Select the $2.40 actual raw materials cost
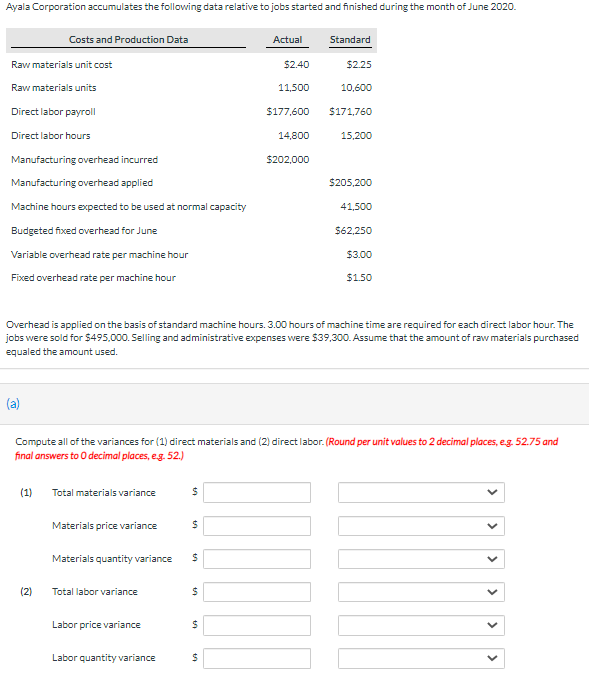Image resolution: width=589 pixels, height=681 pixels. (x=296, y=65)
